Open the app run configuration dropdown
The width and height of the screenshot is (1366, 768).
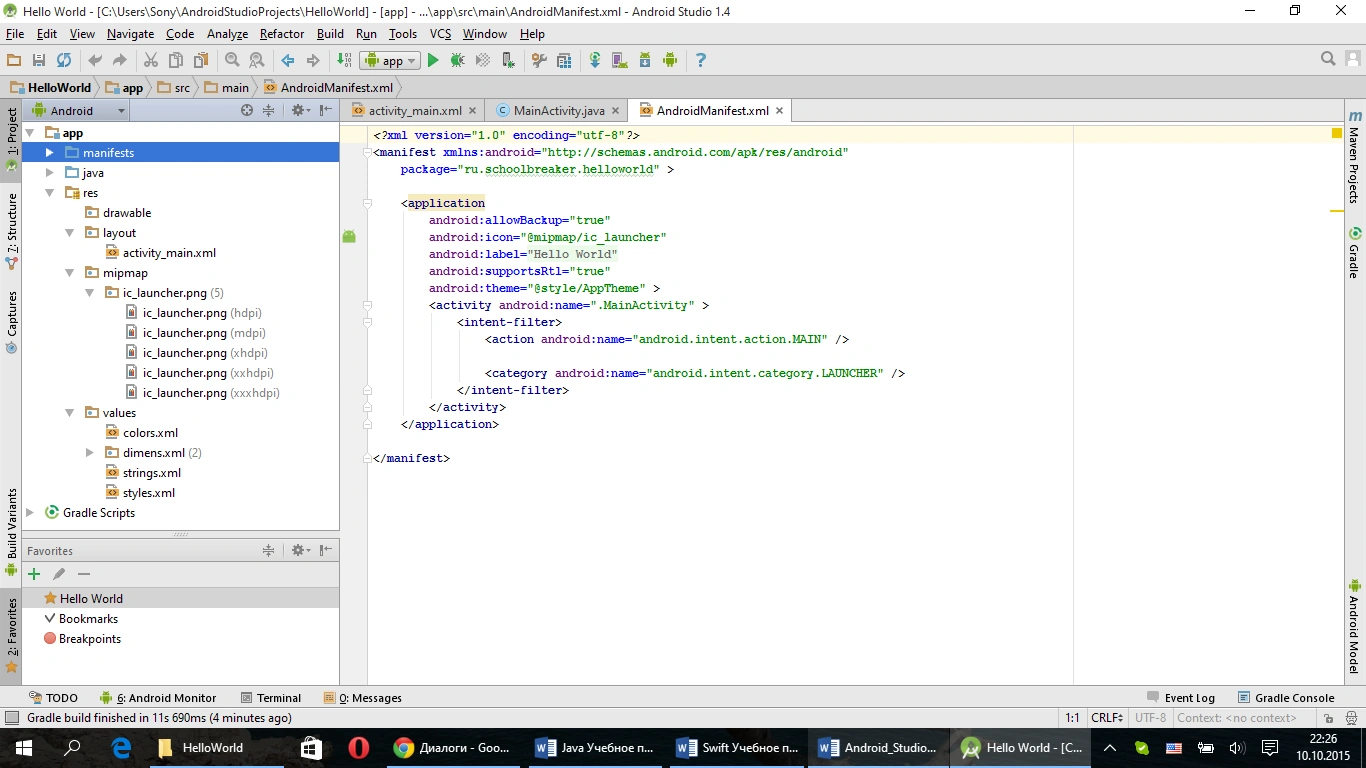(x=391, y=61)
